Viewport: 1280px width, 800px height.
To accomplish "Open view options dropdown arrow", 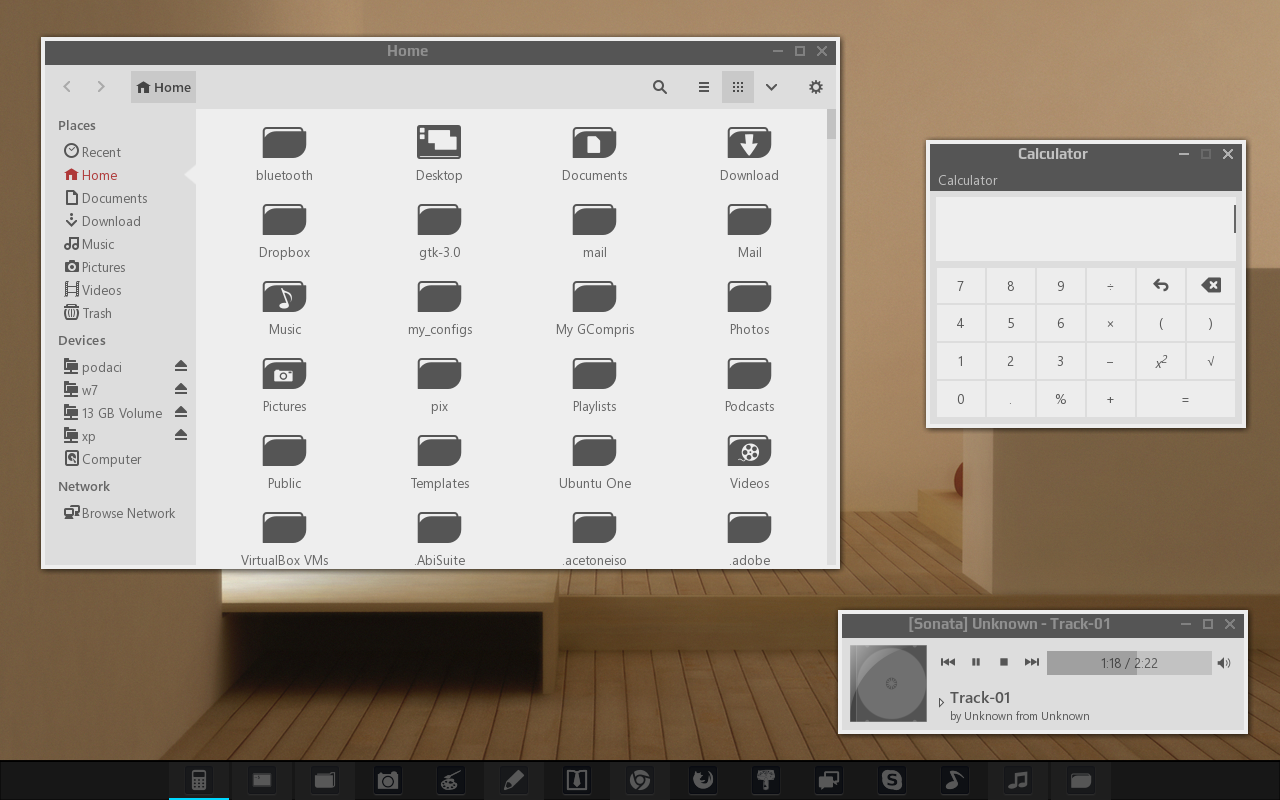I will pyautogui.click(x=771, y=87).
